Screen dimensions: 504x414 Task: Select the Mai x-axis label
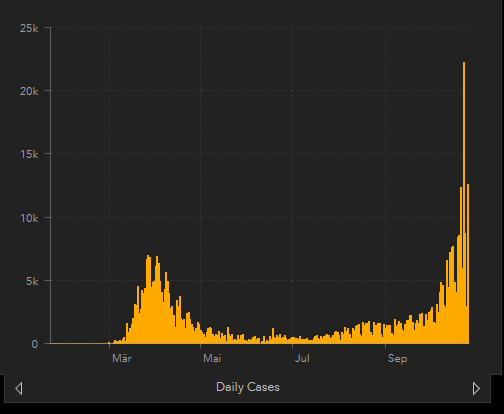tap(212, 358)
